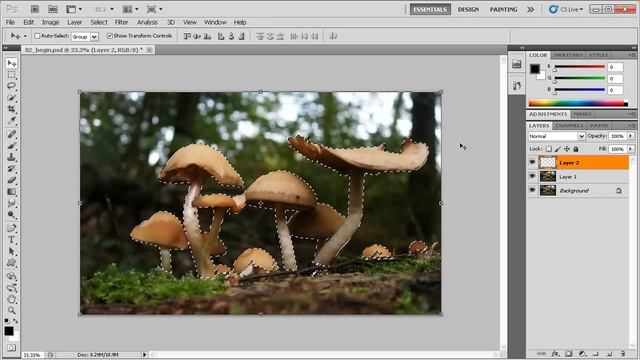Select the Quick Selection tool
The width and height of the screenshot is (640, 360).
11,98
